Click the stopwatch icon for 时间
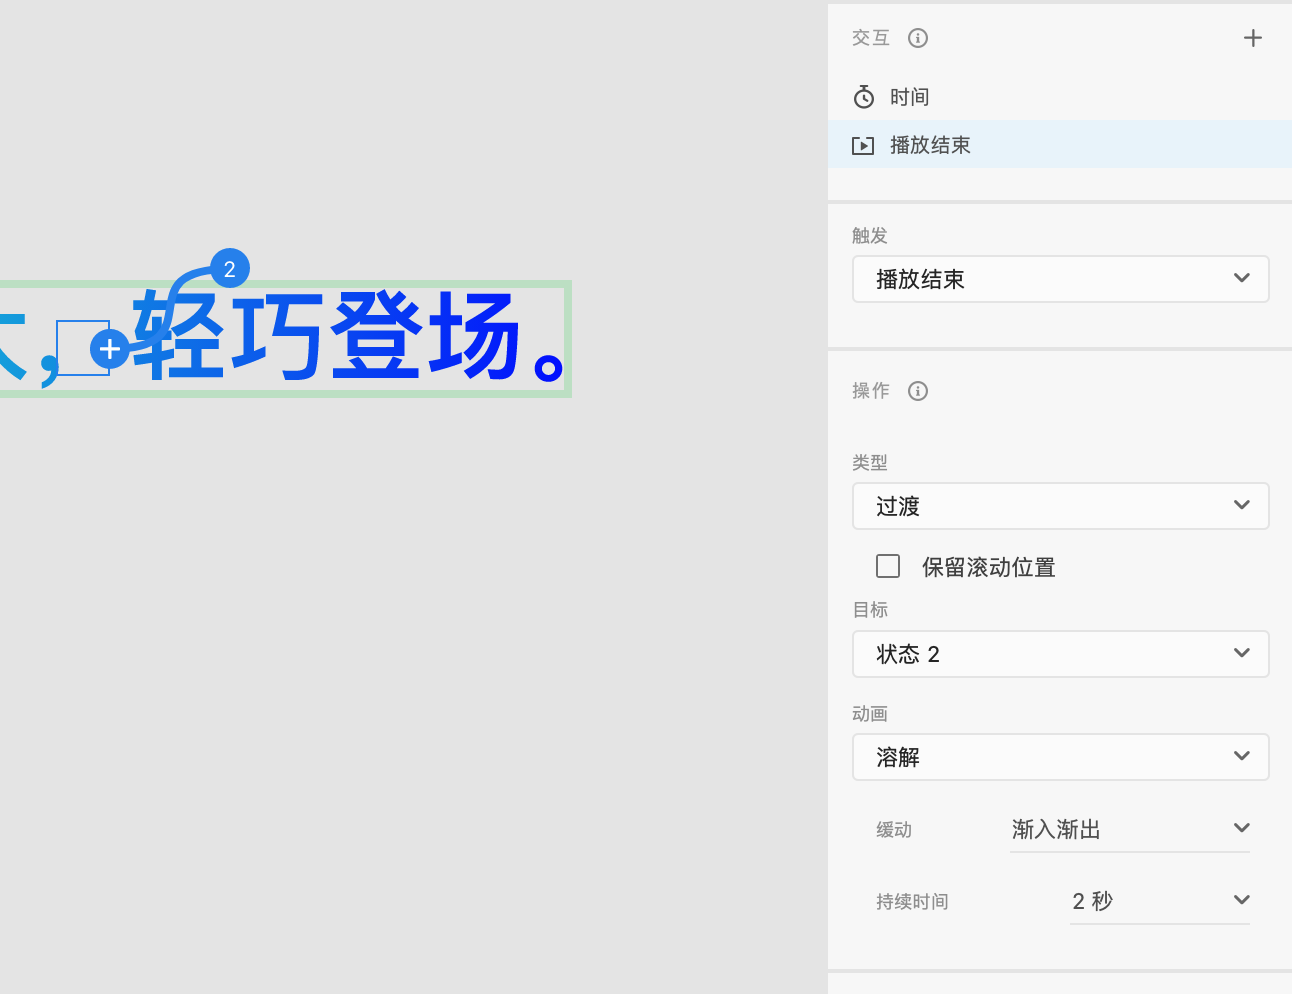Image resolution: width=1292 pixels, height=994 pixels. pos(864,97)
